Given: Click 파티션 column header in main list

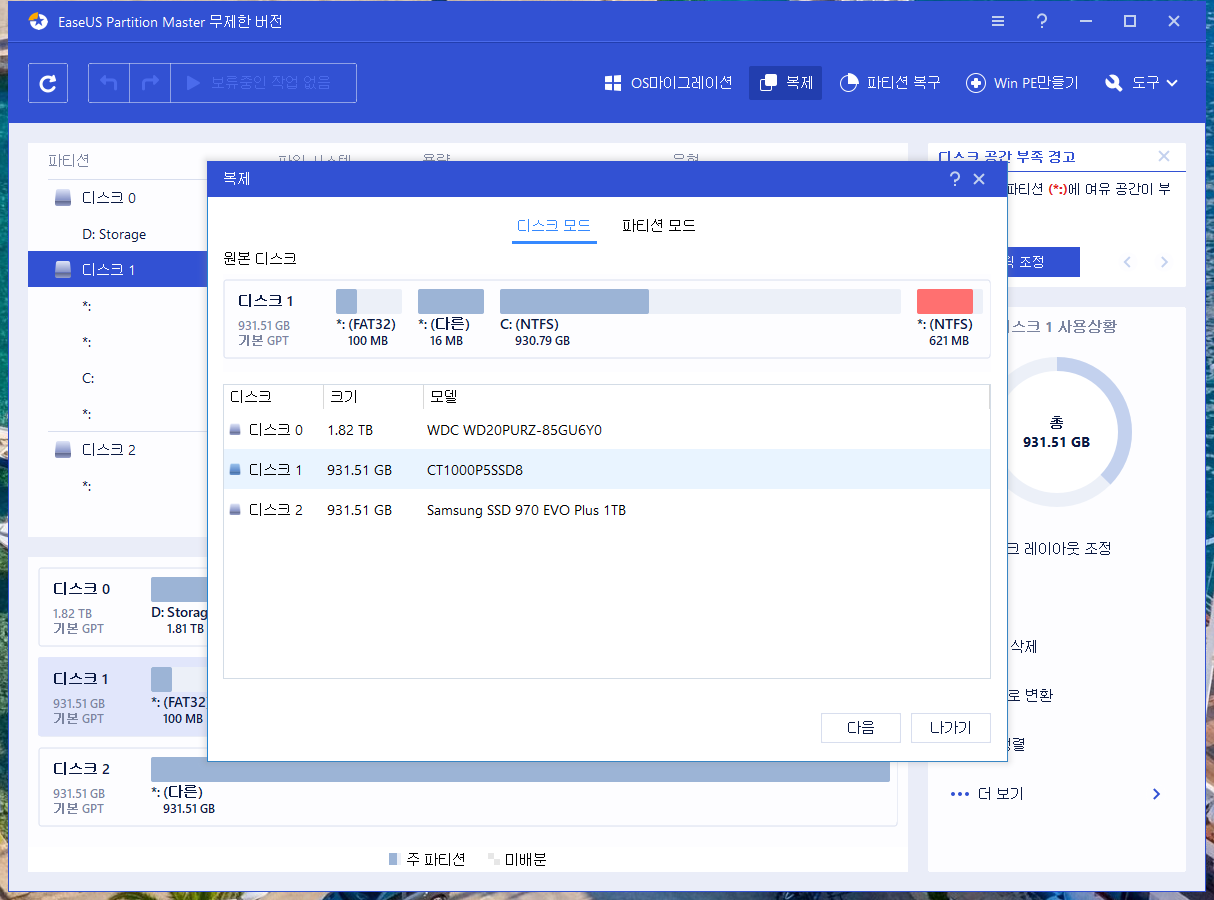Looking at the screenshot, I should click(x=69, y=160).
